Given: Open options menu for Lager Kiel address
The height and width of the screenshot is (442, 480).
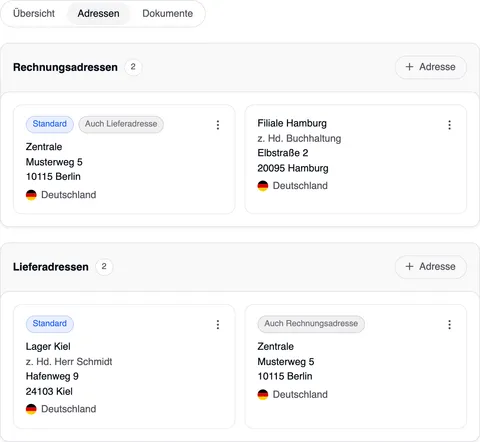Looking at the screenshot, I should pyautogui.click(x=218, y=325).
